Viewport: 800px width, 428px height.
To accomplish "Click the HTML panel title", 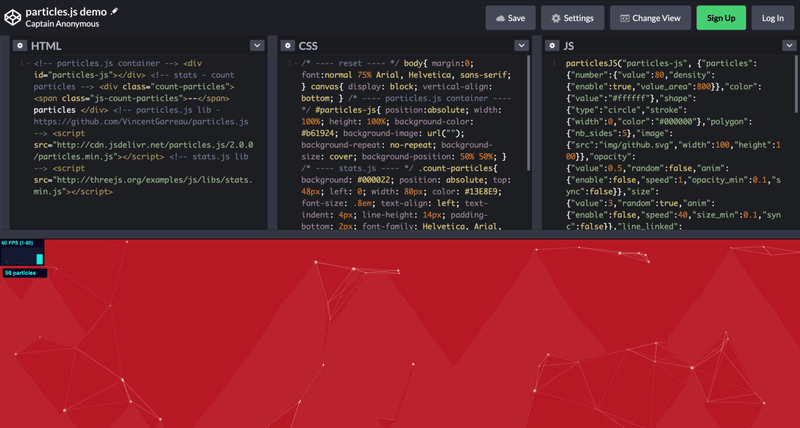I will coord(46,46).
